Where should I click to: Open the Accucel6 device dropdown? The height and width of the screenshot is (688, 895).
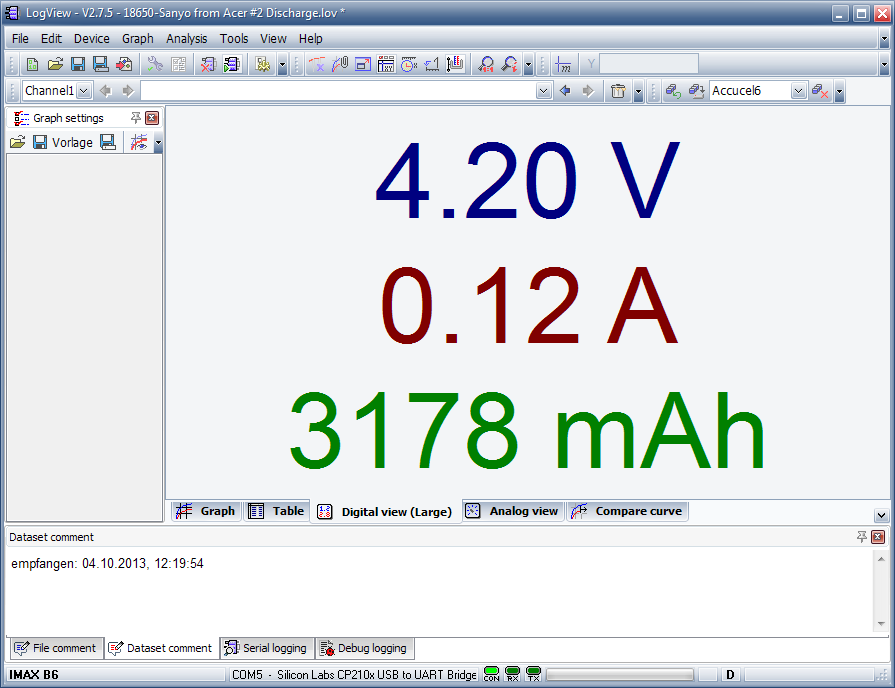pyautogui.click(x=799, y=91)
